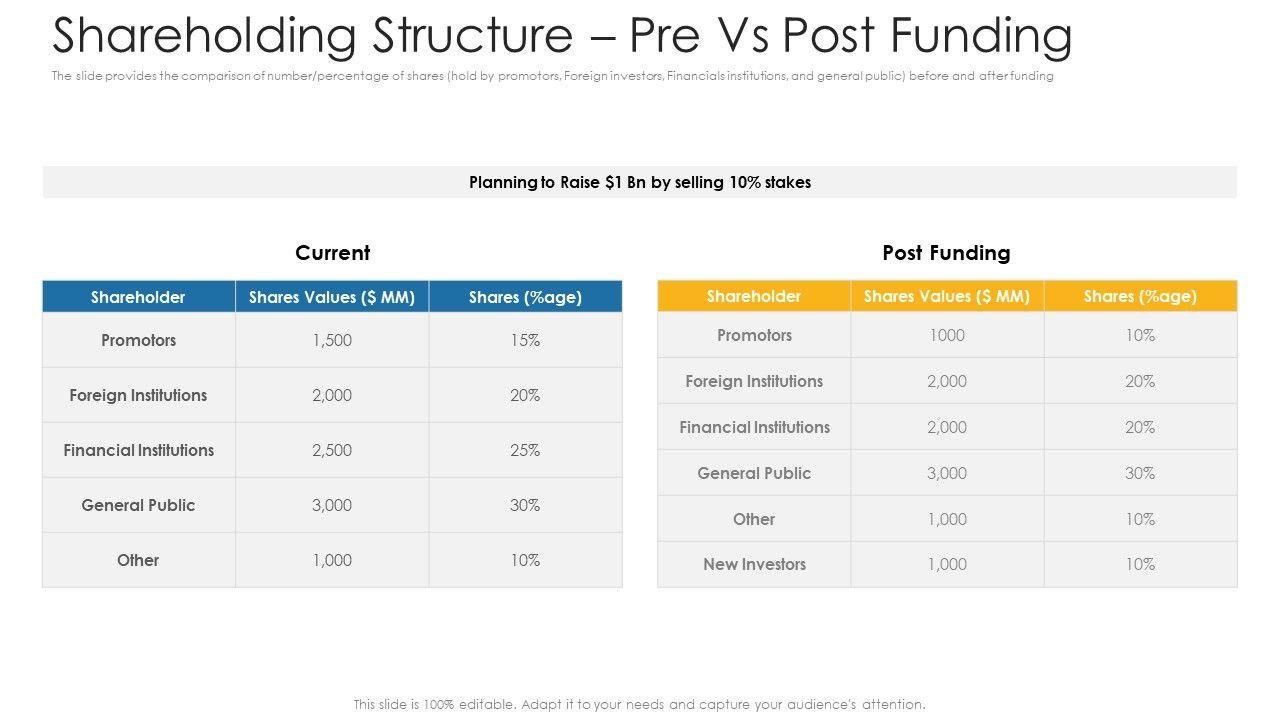Click the "25%" shares percentage cell
Image resolution: width=1280 pixels, height=720 pixels.
pos(525,450)
